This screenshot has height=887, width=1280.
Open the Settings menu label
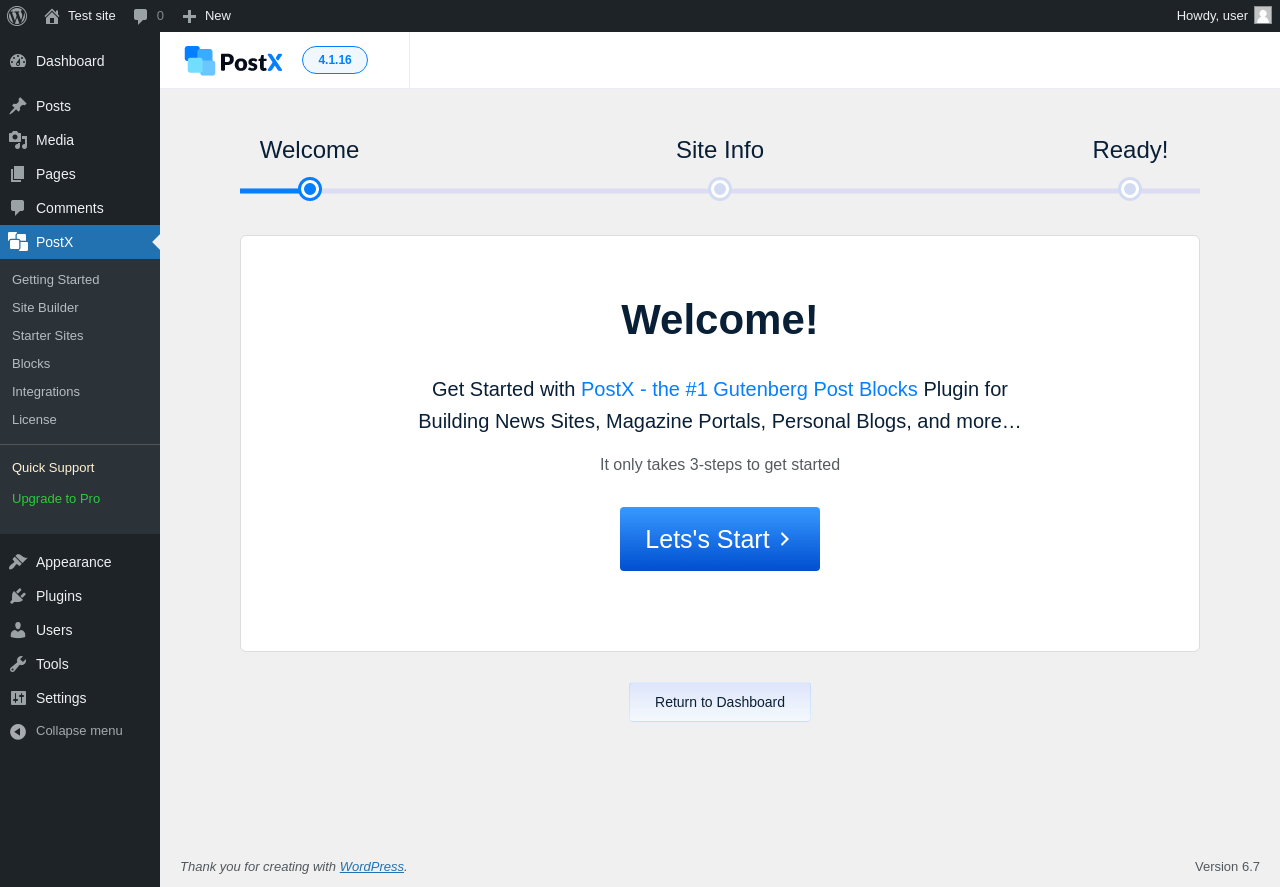[61, 698]
